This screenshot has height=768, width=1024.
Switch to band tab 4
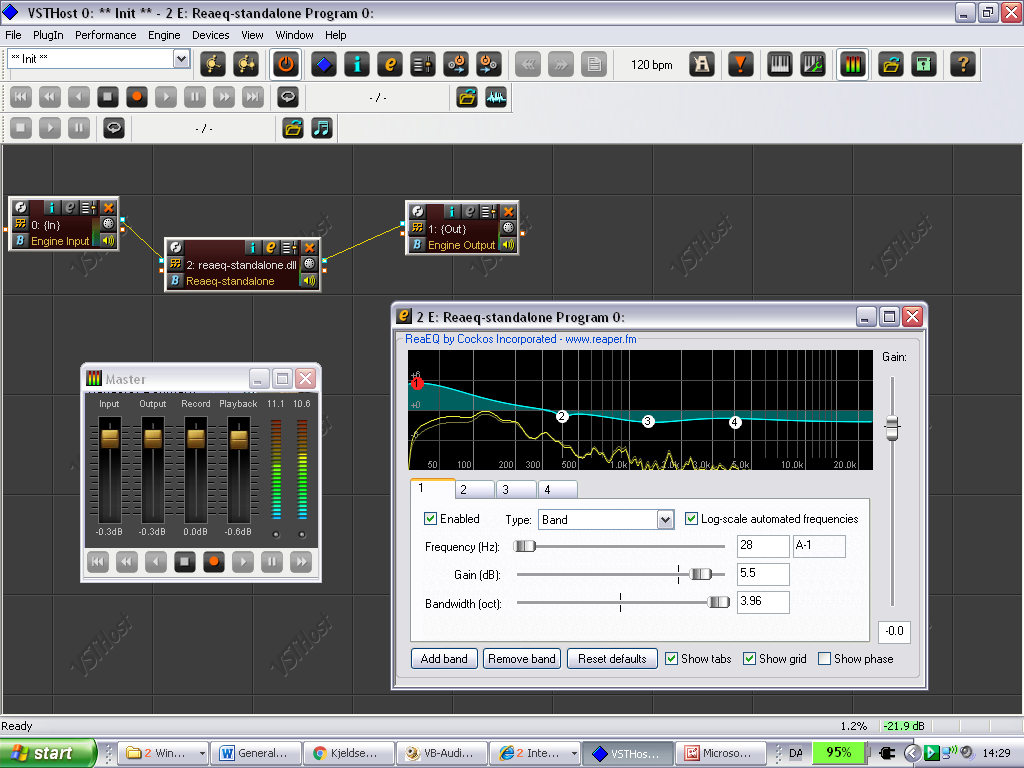click(557, 490)
